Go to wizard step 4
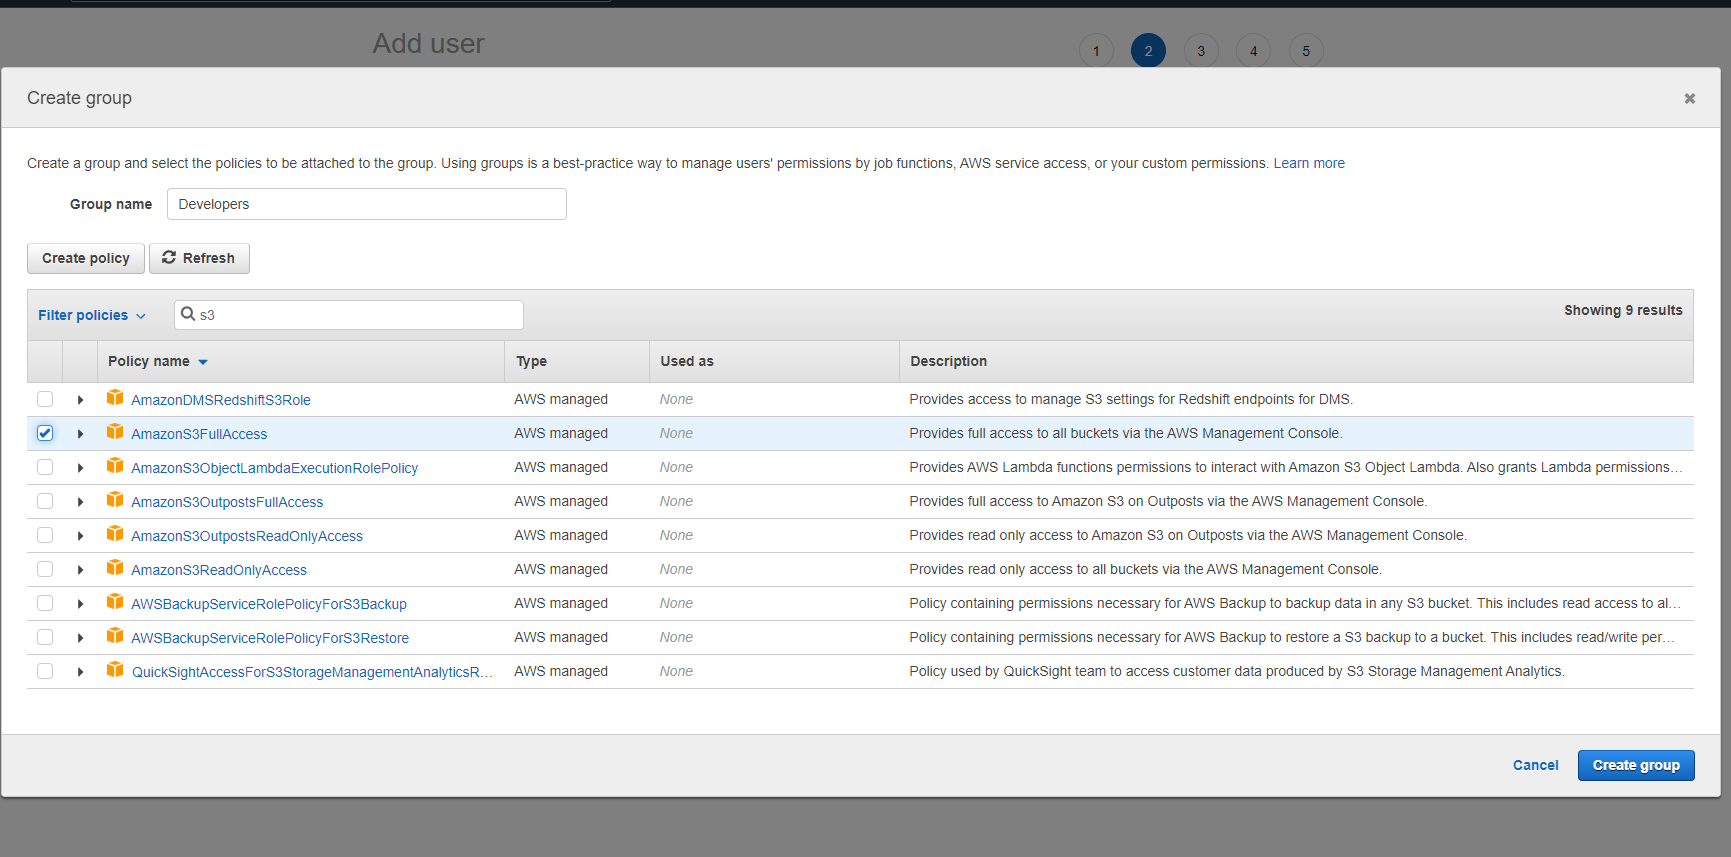Image resolution: width=1731 pixels, height=857 pixels. click(x=1253, y=51)
